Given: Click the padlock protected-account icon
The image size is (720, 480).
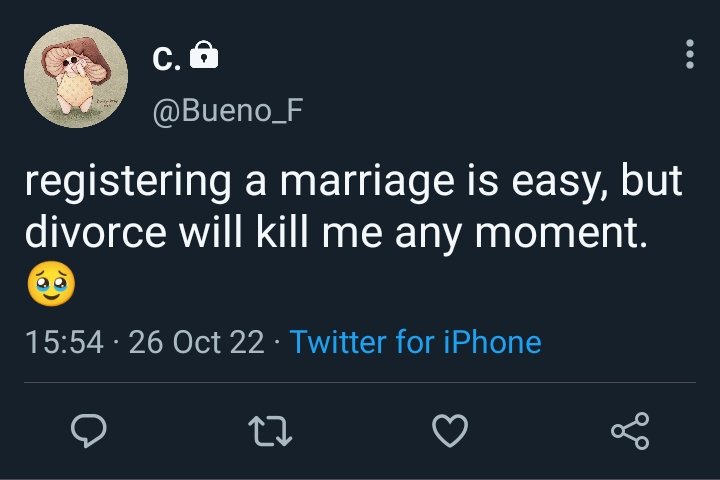Looking at the screenshot, I should (204, 55).
